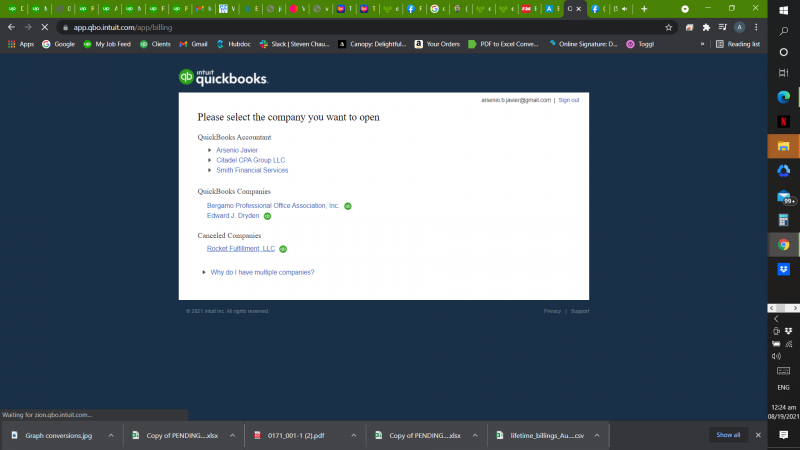
Task: Bookmark this page with star icon
Action: tap(668, 28)
